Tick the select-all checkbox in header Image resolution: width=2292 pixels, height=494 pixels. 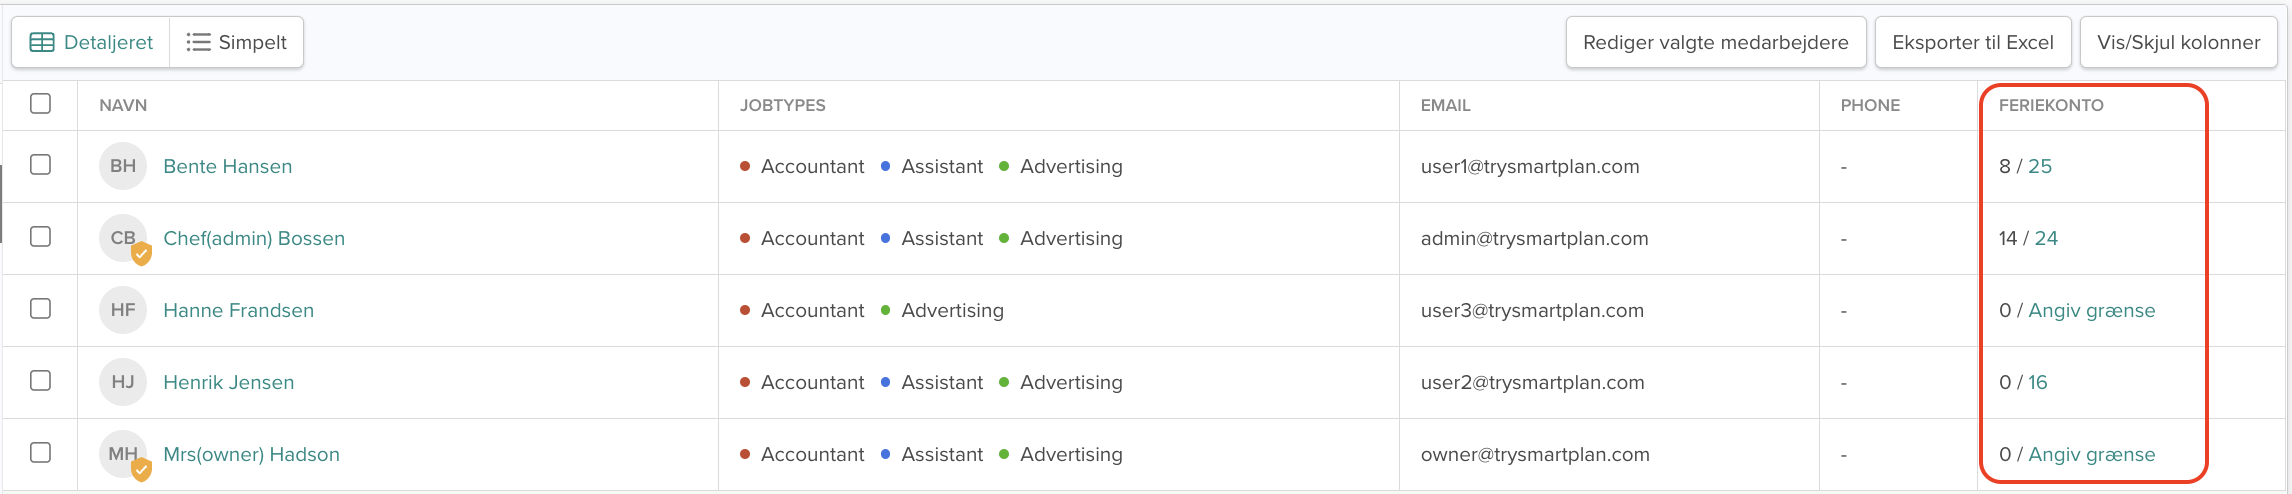click(x=40, y=104)
